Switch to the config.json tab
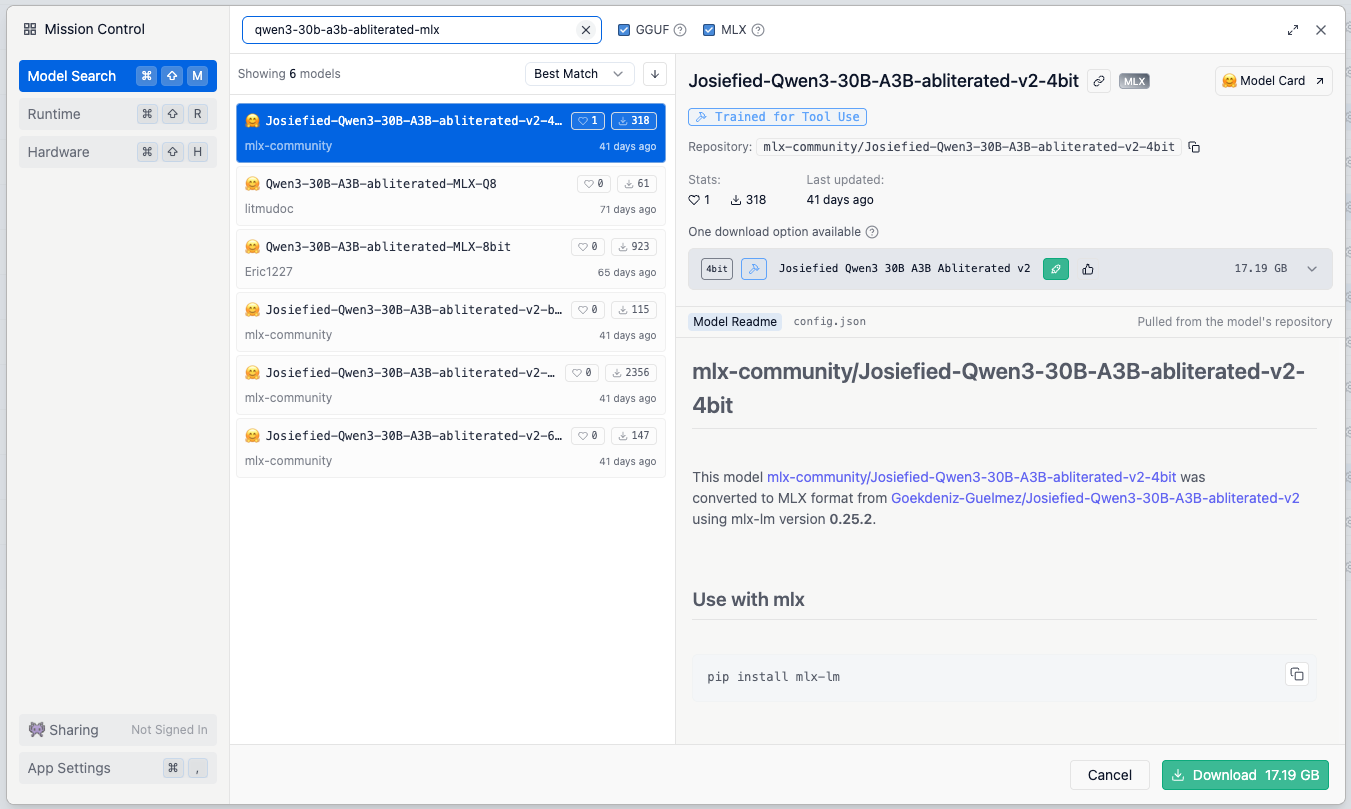Image resolution: width=1351 pixels, height=809 pixels. click(829, 322)
